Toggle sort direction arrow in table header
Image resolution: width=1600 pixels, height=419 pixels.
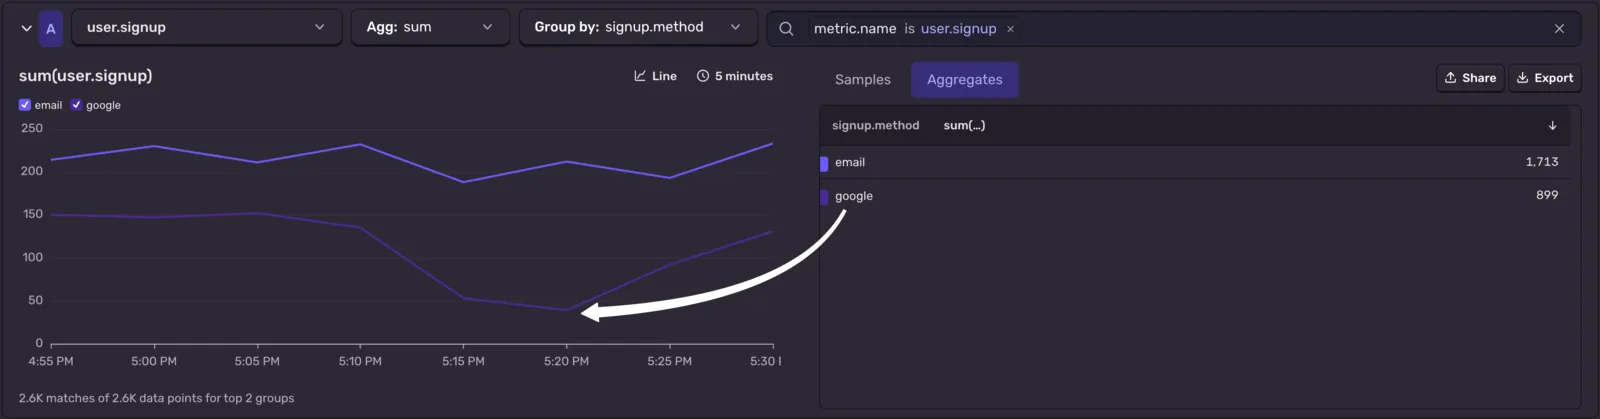pyautogui.click(x=1553, y=126)
